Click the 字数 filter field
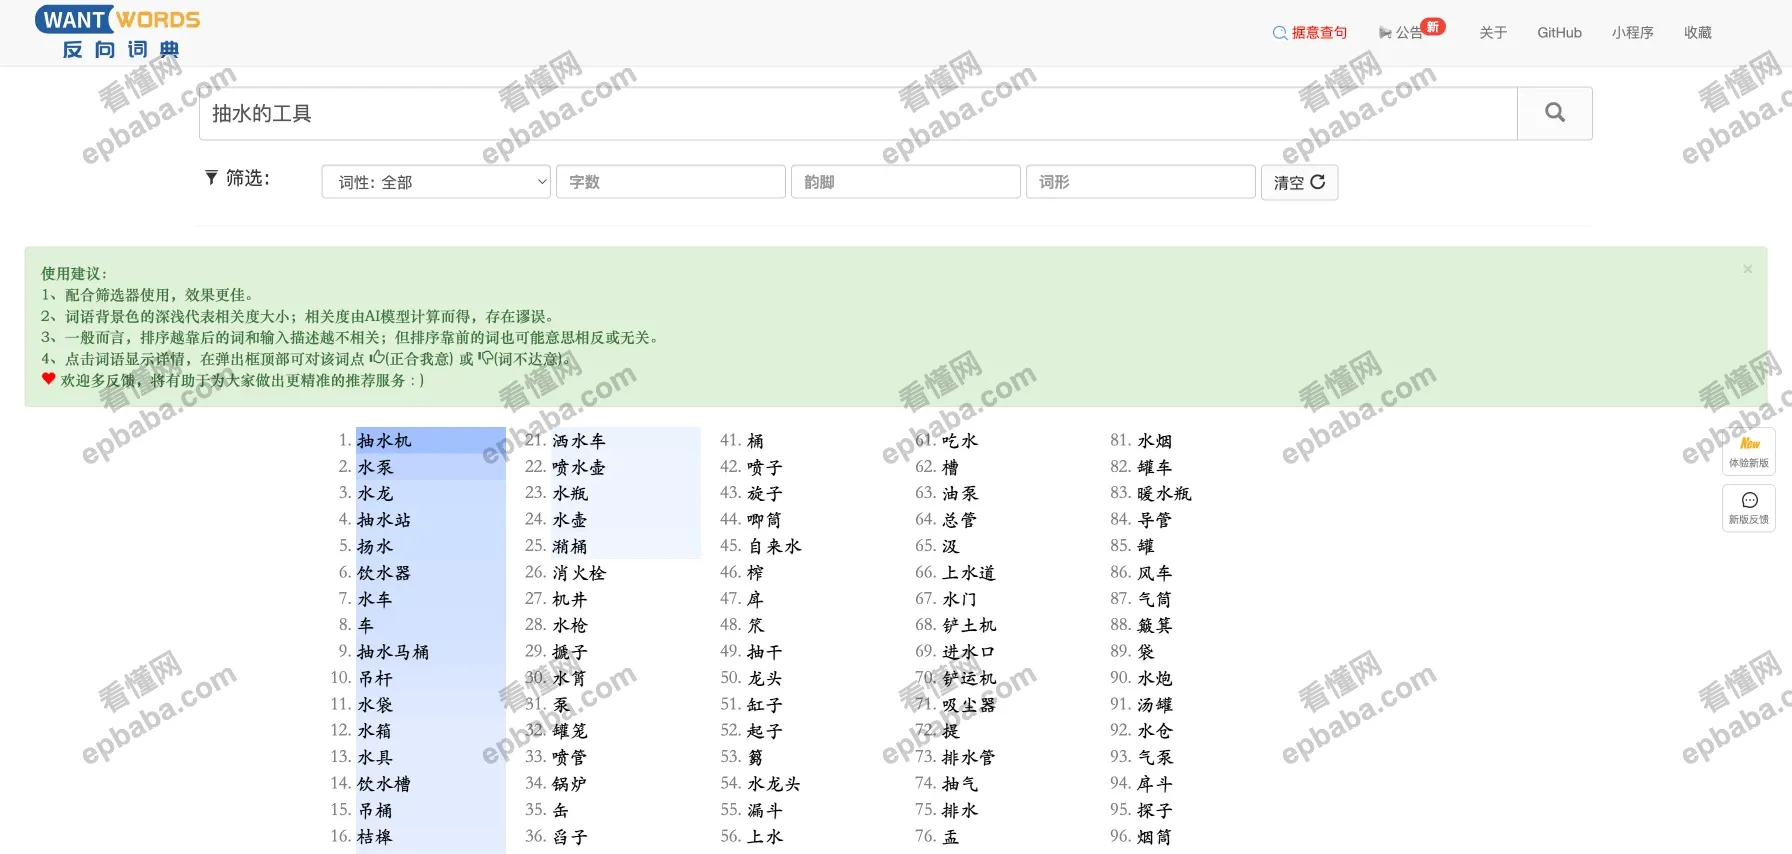 click(x=671, y=182)
